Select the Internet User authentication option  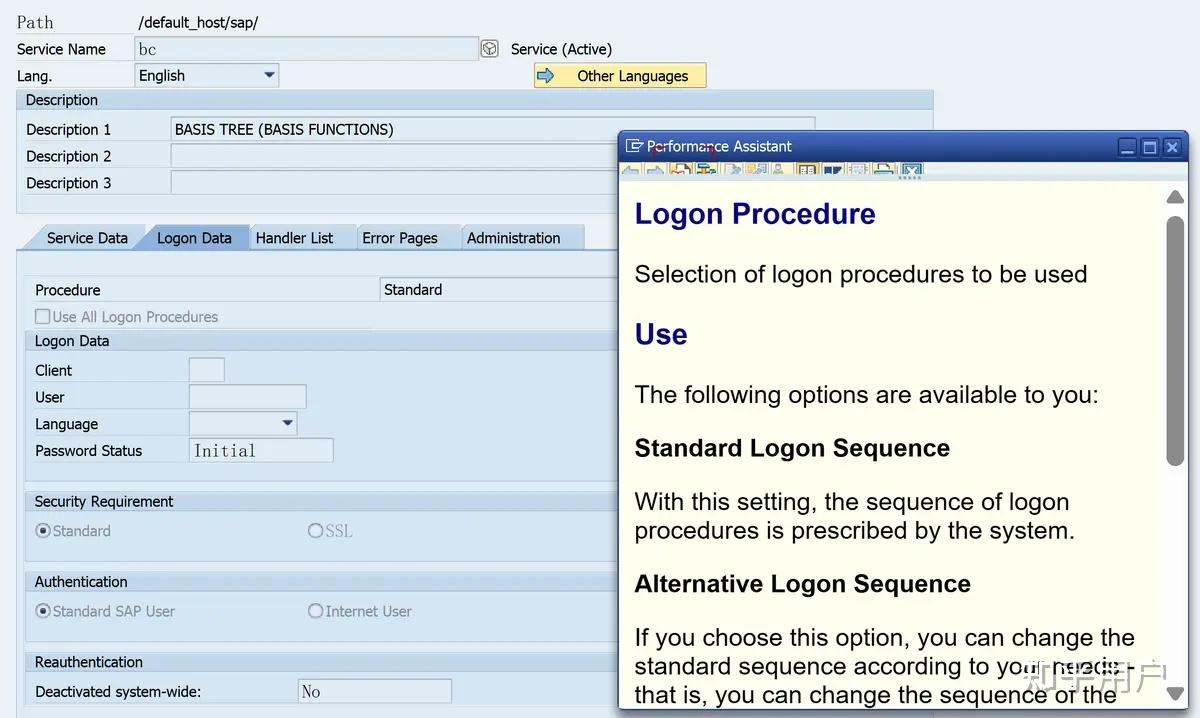click(315, 611)
